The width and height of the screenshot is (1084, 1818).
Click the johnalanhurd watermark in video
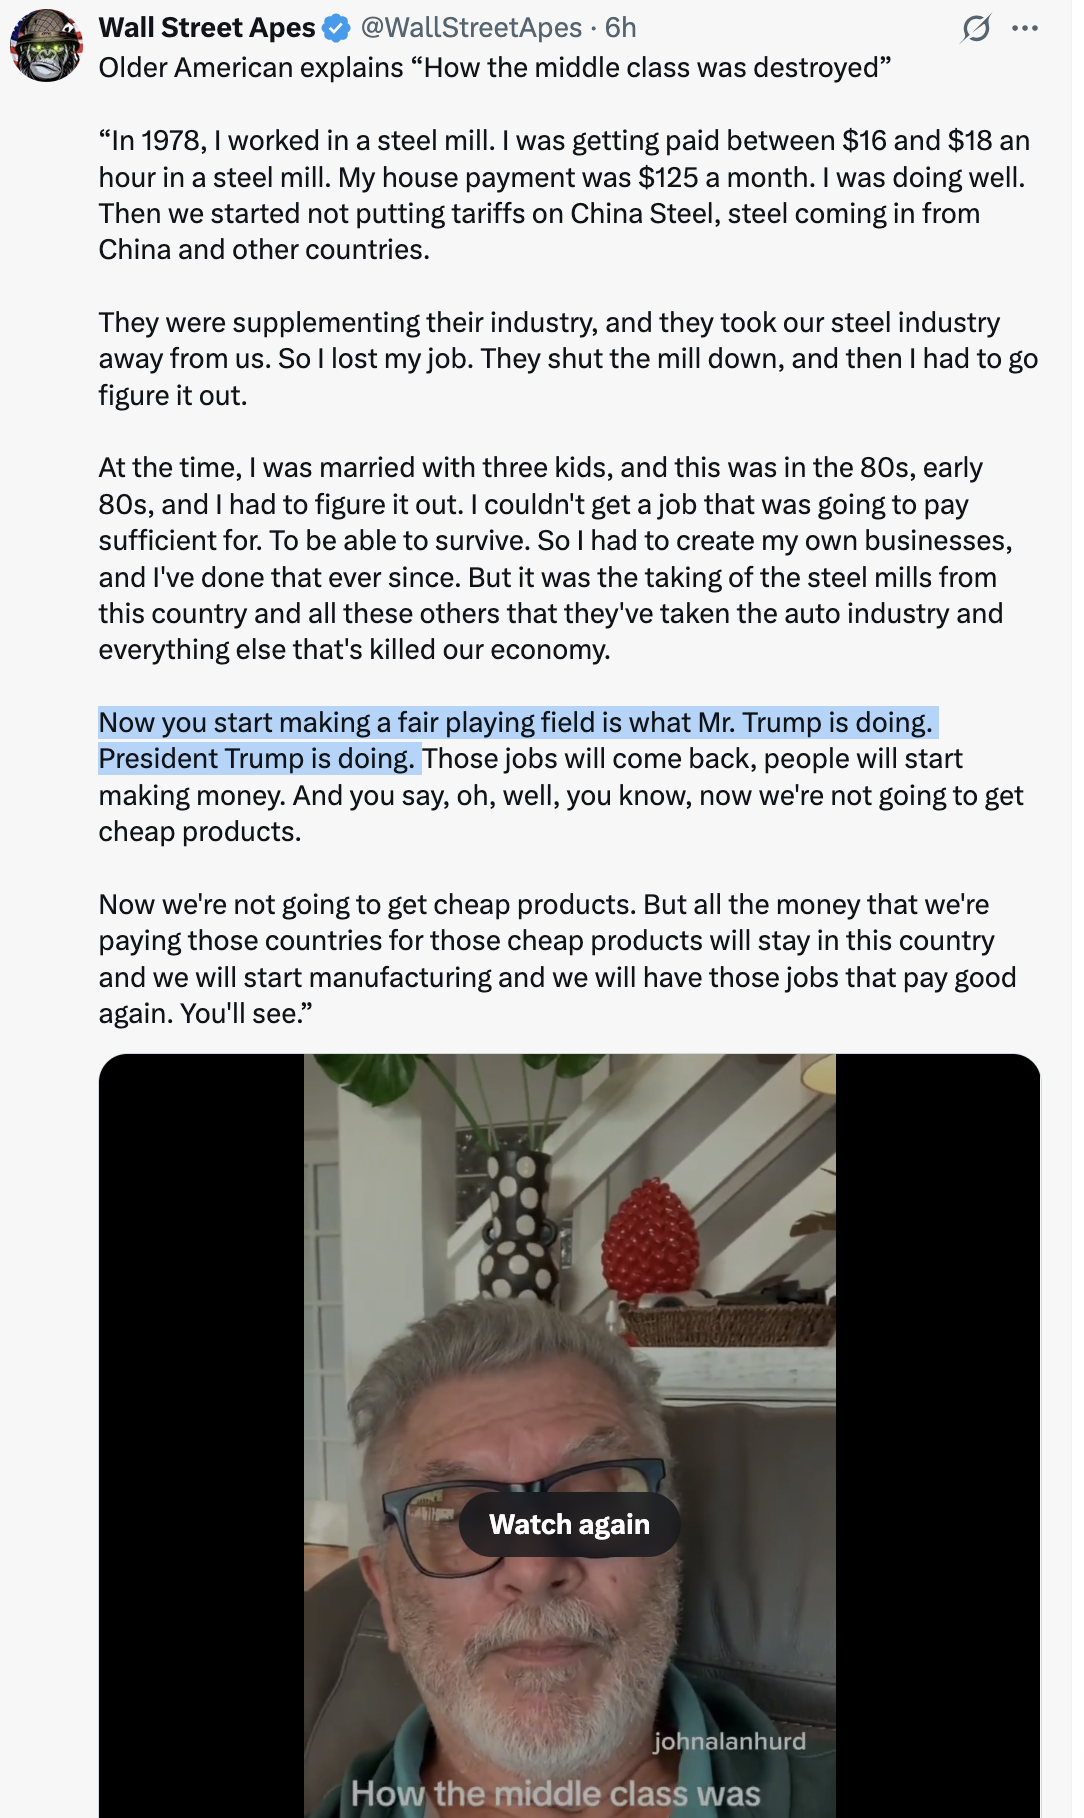click(x=729, y=1741)
